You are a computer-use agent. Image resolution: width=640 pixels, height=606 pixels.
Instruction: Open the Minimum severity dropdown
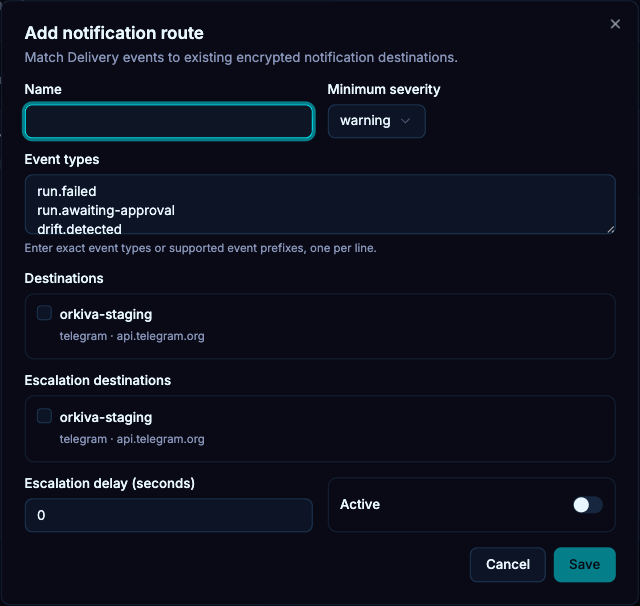376,121
